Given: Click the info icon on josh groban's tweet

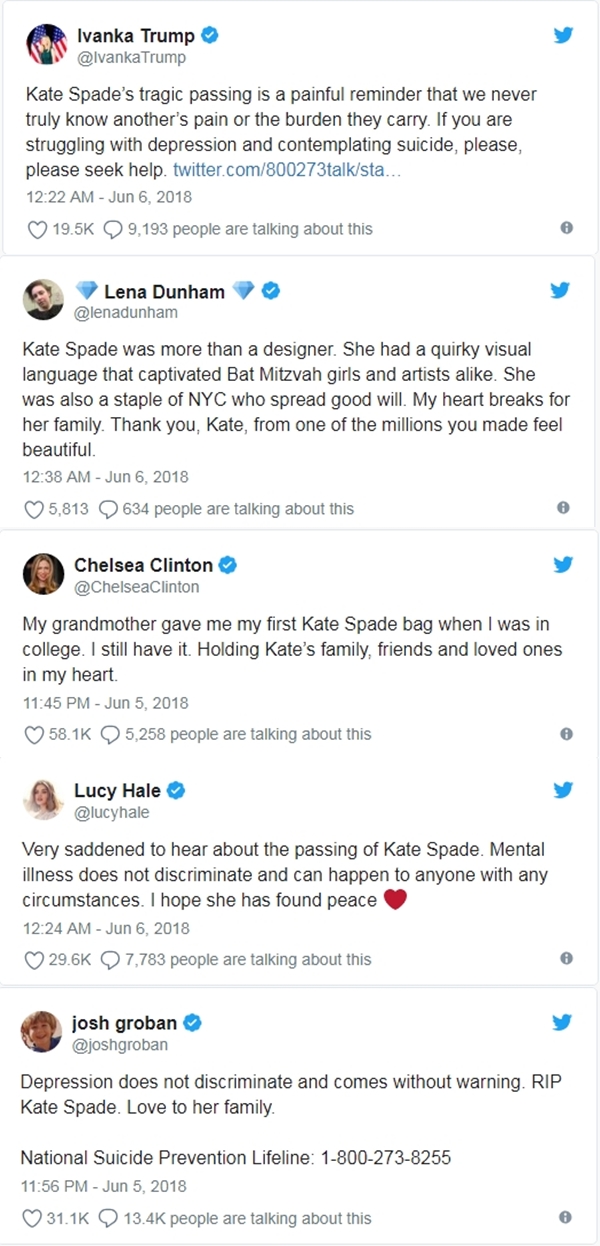Looking at the screenshot, I should pyautogui.click(x=566, y=1217).
